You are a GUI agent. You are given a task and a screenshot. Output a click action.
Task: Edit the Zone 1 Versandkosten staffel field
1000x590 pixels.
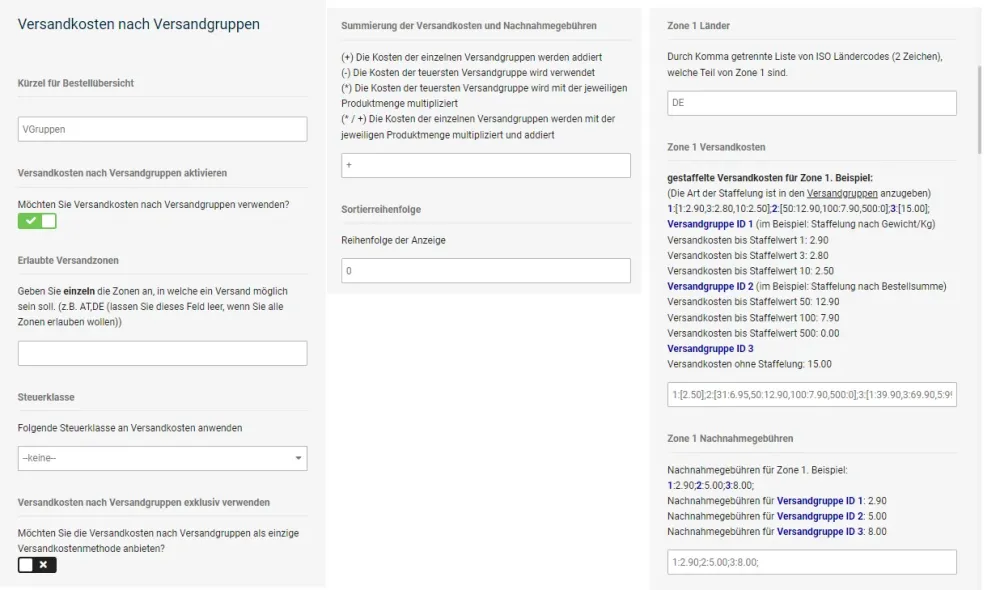(811, 395)
